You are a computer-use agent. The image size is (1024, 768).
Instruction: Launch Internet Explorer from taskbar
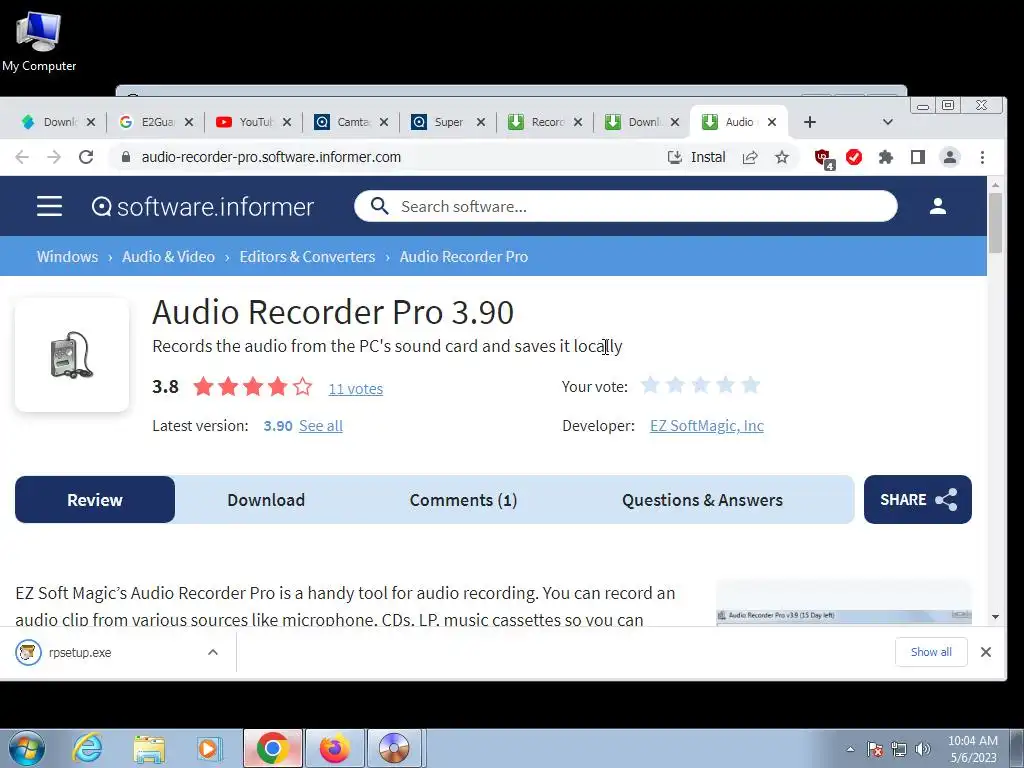pos(88,748)
